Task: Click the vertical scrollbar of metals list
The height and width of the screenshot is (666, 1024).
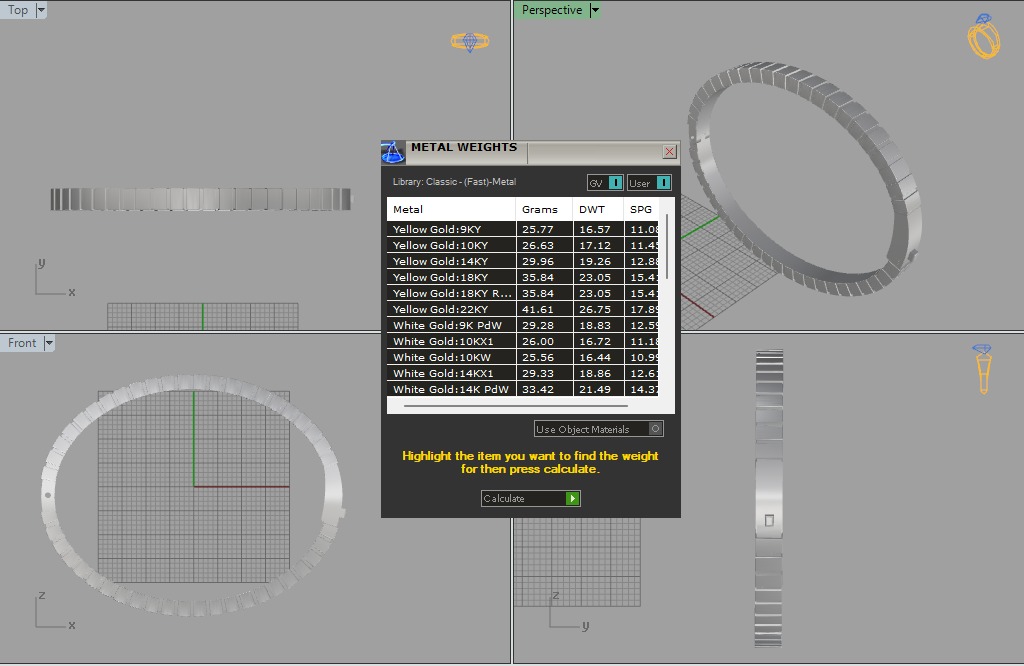Action: [x=667, y=246]
